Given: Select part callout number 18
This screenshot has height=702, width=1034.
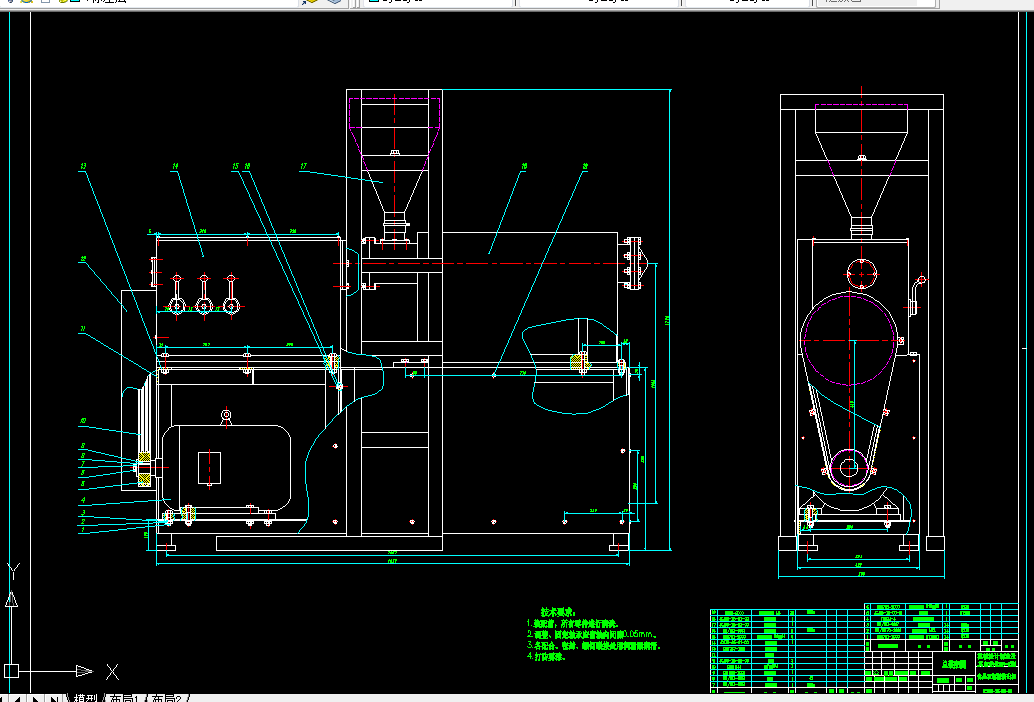Looking at the screenshot, I should (524, 167).
